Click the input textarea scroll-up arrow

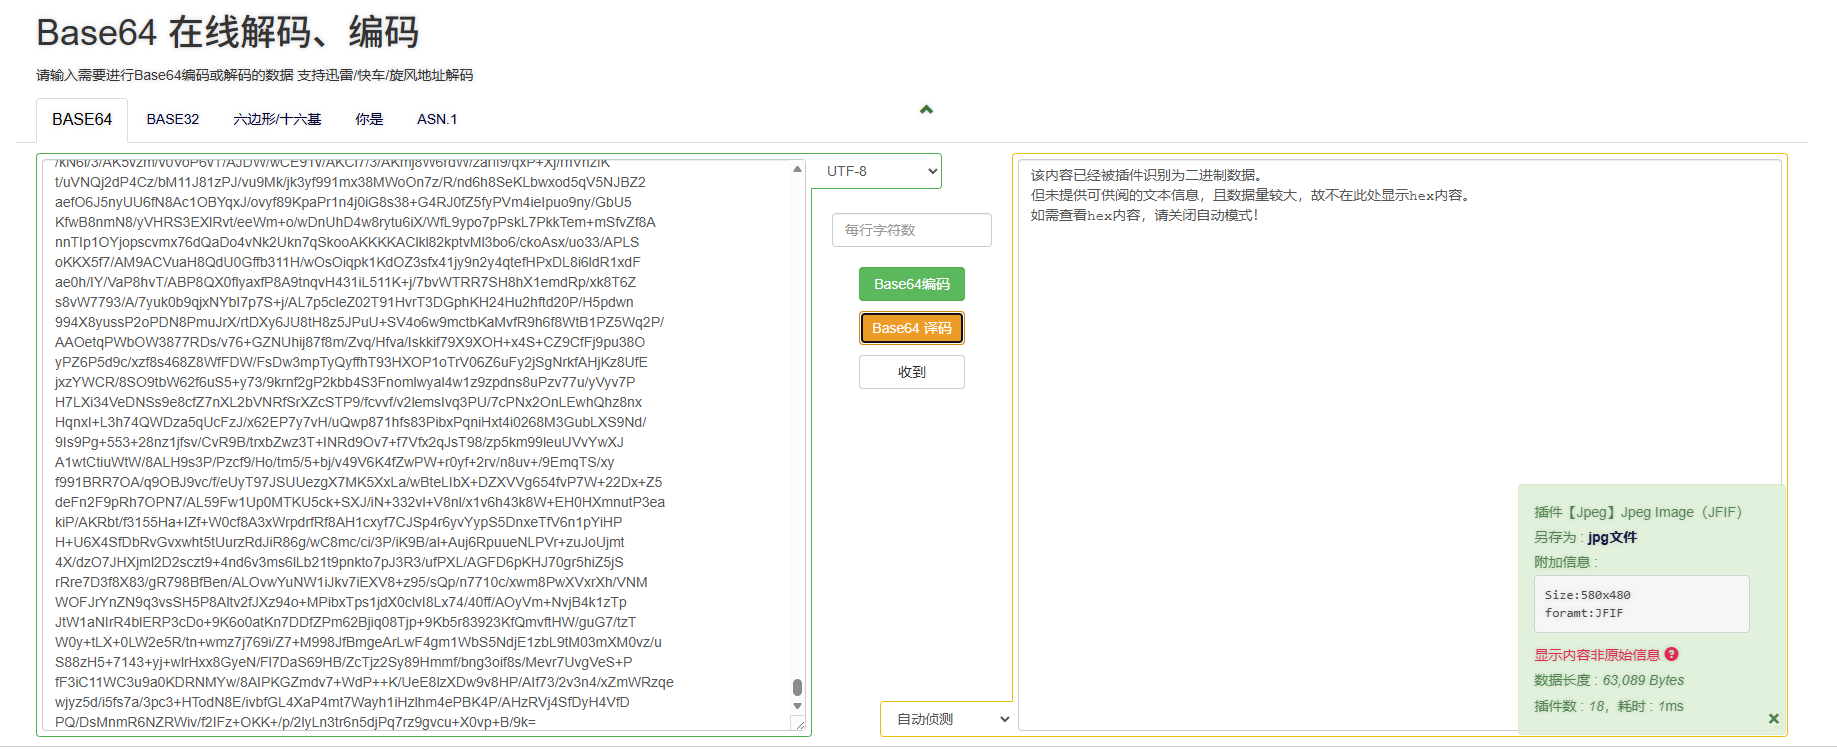click(797, 169)
